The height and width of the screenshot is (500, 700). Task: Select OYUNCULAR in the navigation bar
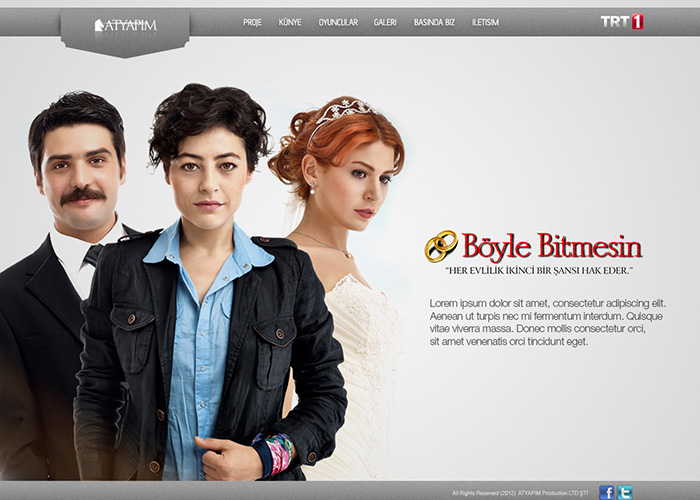tap(338, 22)
